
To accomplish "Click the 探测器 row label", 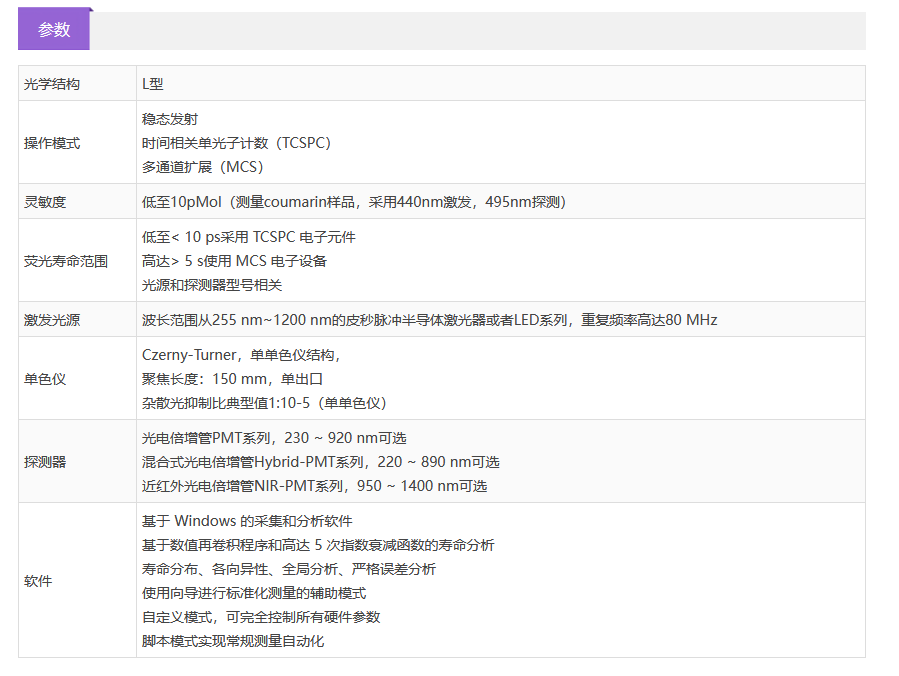I will (x=45, y=462).
